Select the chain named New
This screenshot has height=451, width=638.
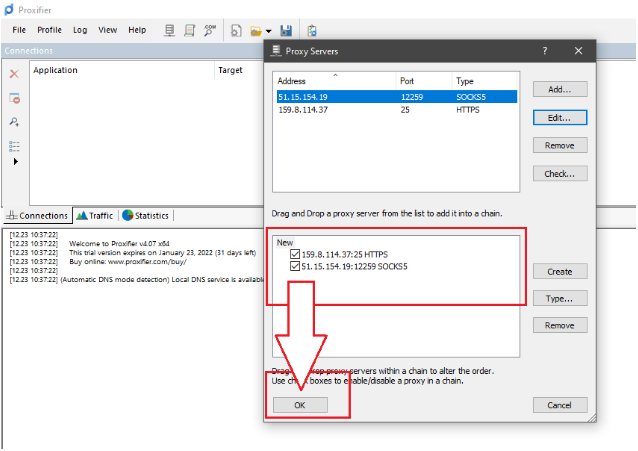[x=285, y=242]
